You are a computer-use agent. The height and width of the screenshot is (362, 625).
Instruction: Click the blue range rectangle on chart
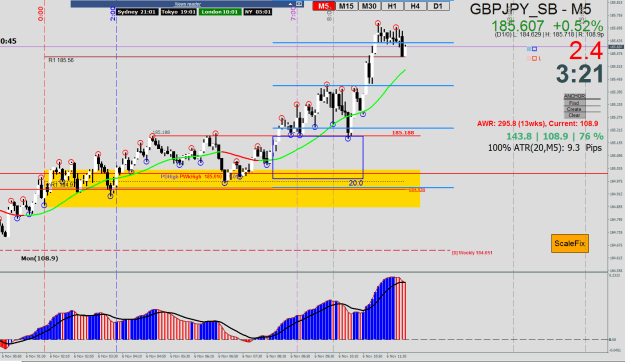coord(318,157)
